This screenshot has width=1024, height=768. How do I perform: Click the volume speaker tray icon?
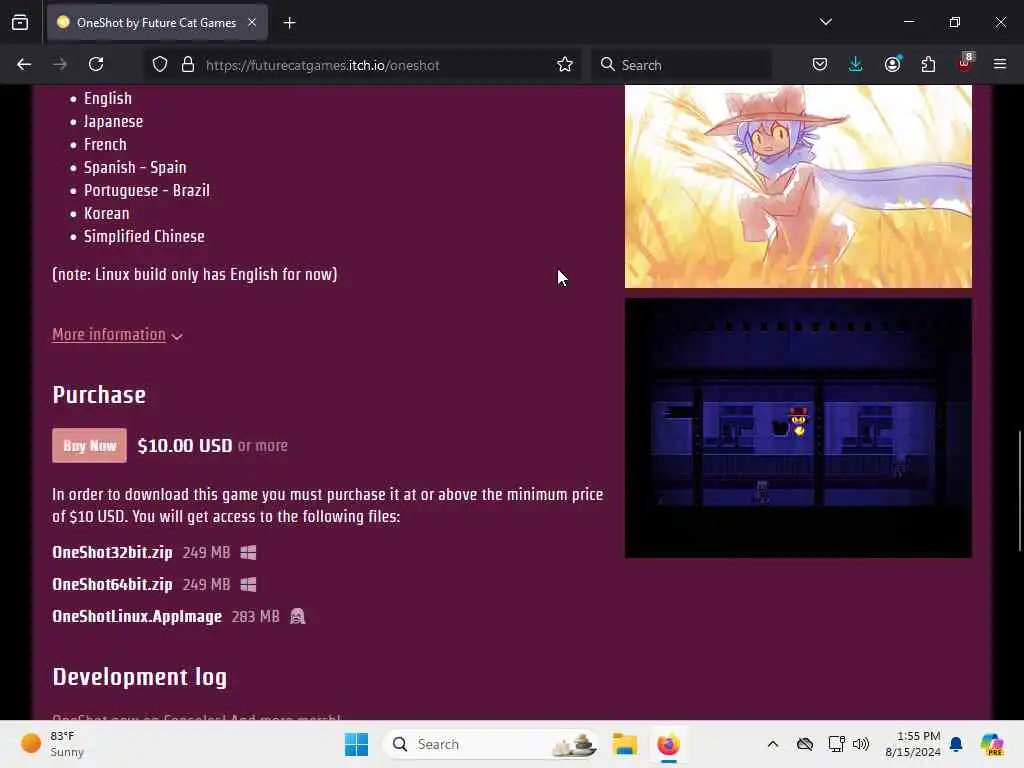[861, 744]
